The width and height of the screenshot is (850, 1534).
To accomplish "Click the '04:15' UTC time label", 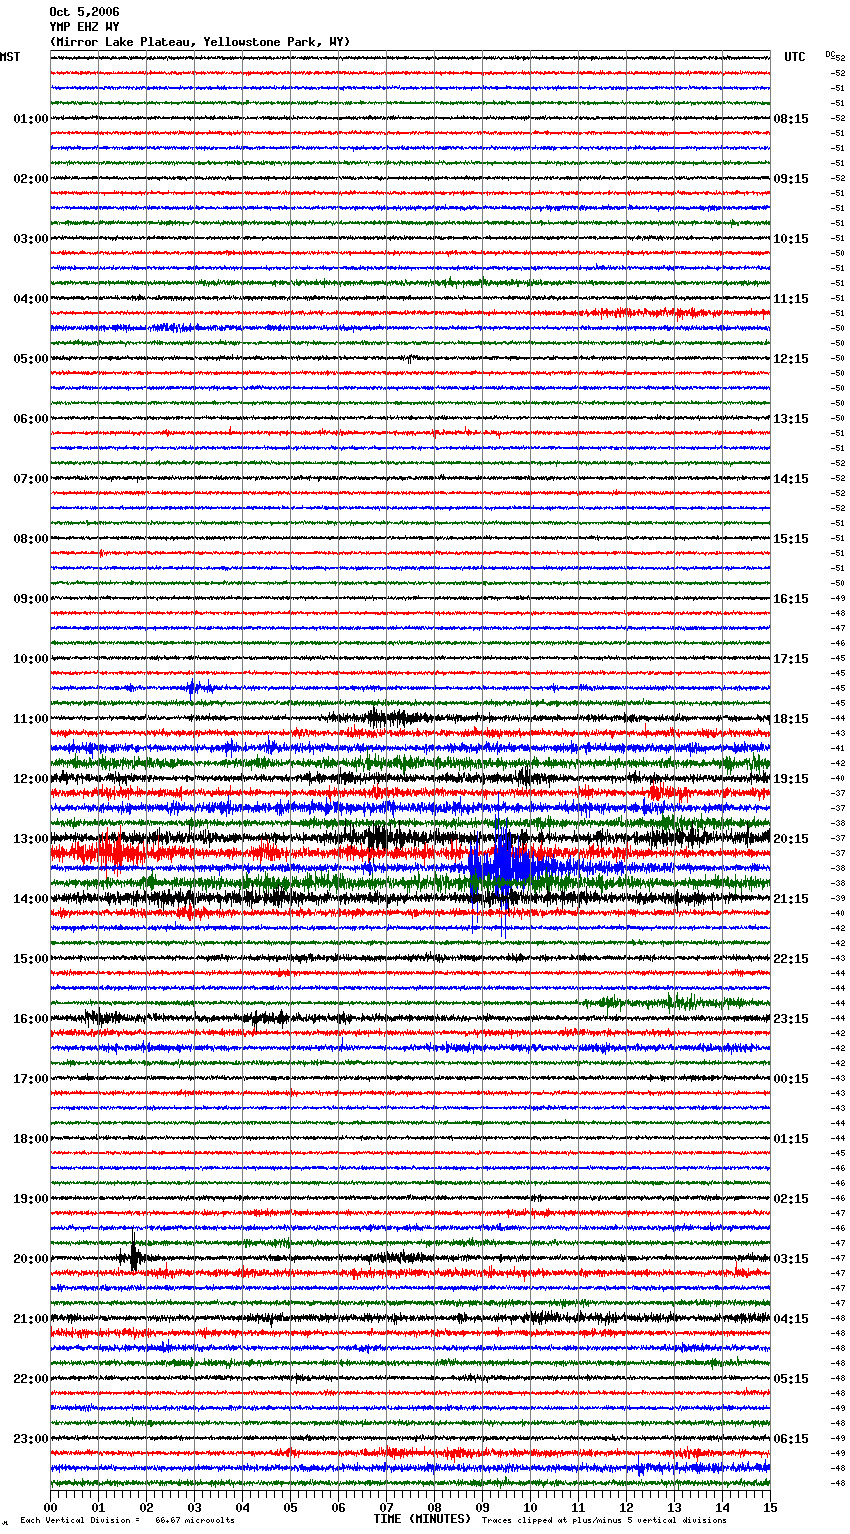I will 791,1319.
